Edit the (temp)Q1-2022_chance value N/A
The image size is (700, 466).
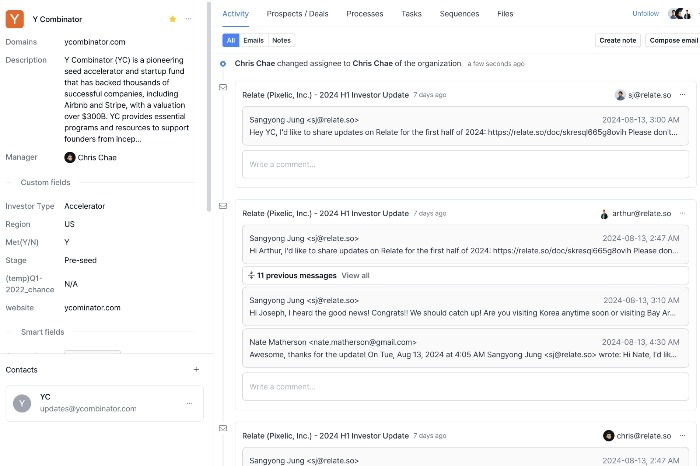tap(71, 284)
